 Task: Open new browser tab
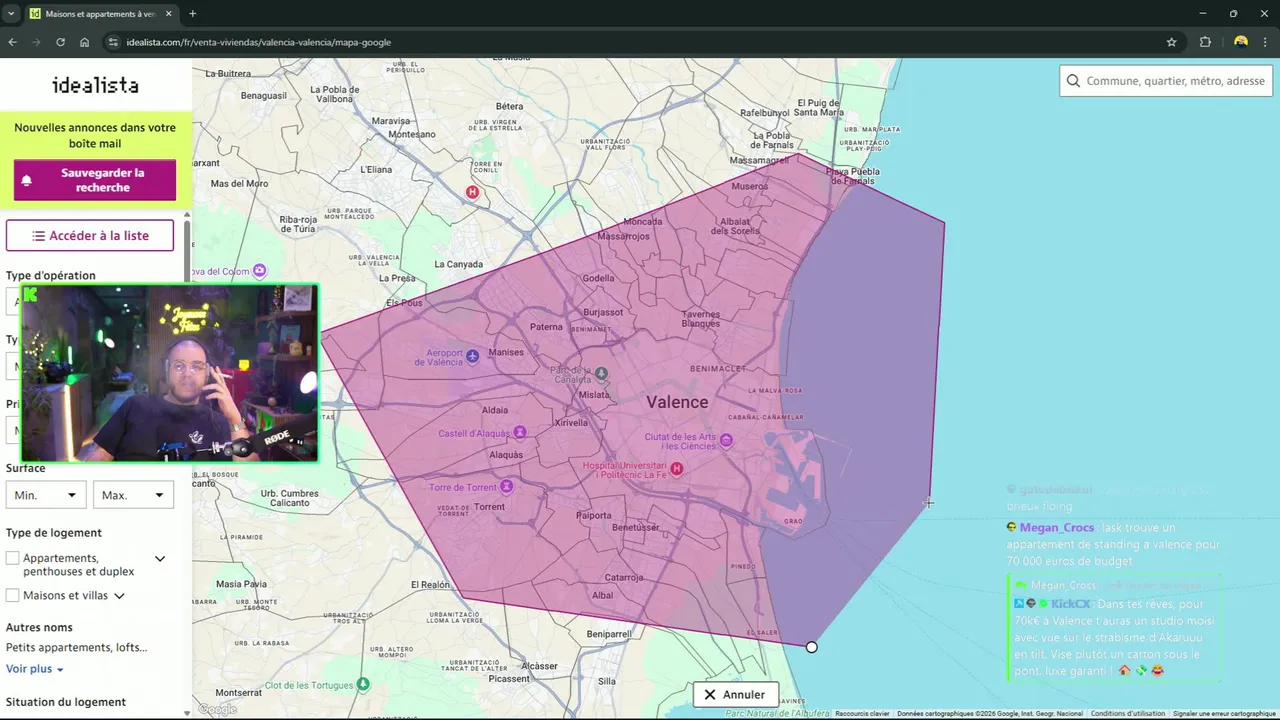192,14
